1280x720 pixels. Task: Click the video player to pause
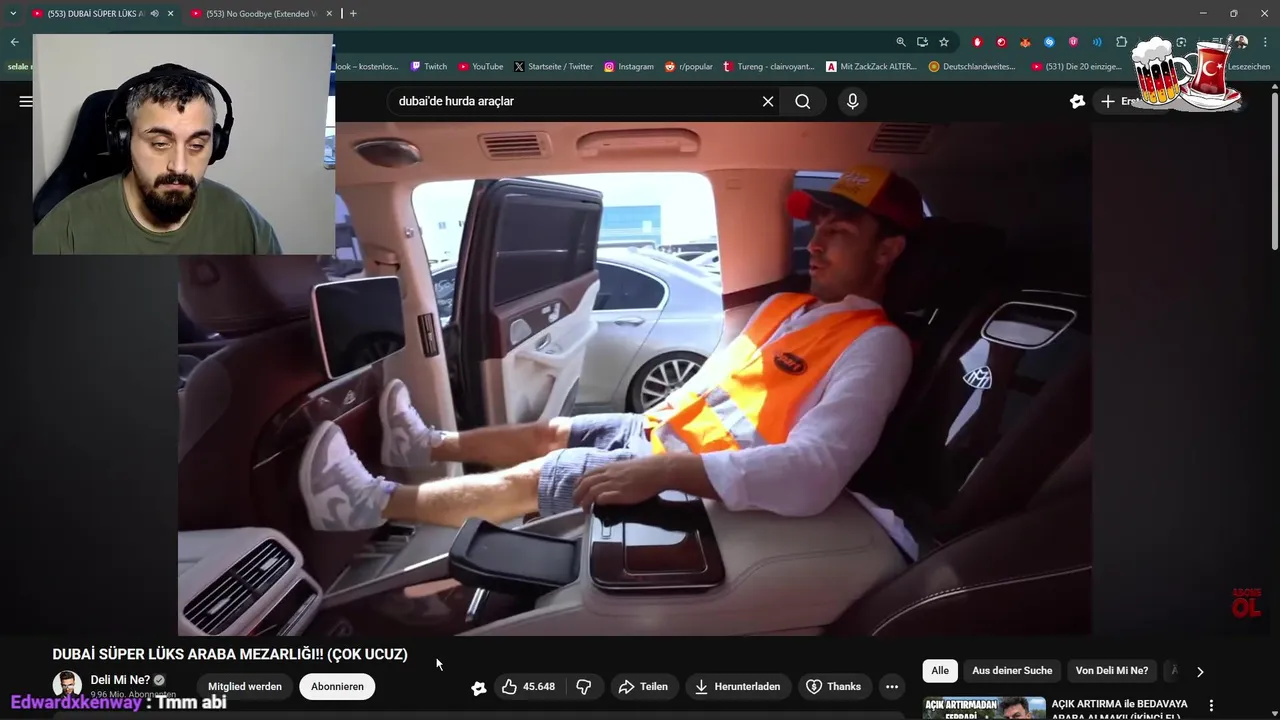pyautogui.click(x=635, y=378)
